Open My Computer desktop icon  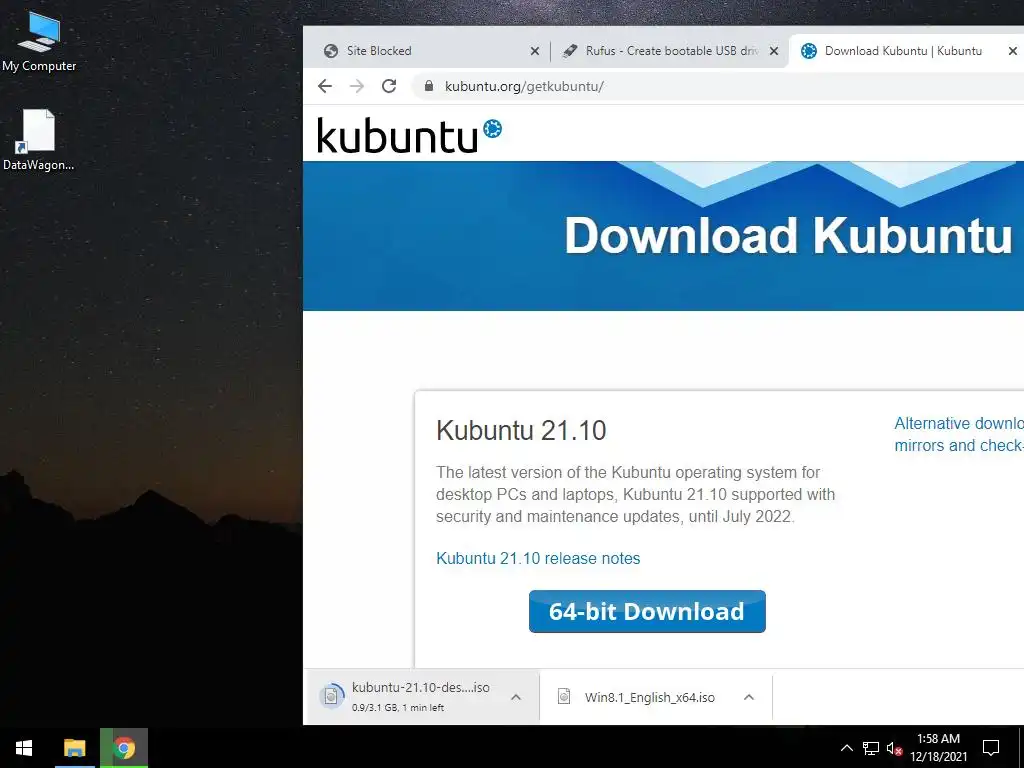(x=39, y=40)
